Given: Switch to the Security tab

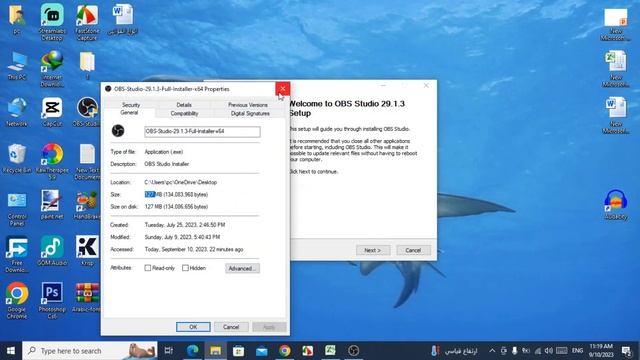Looking at the screenshot, I should (x=131, y=104).
